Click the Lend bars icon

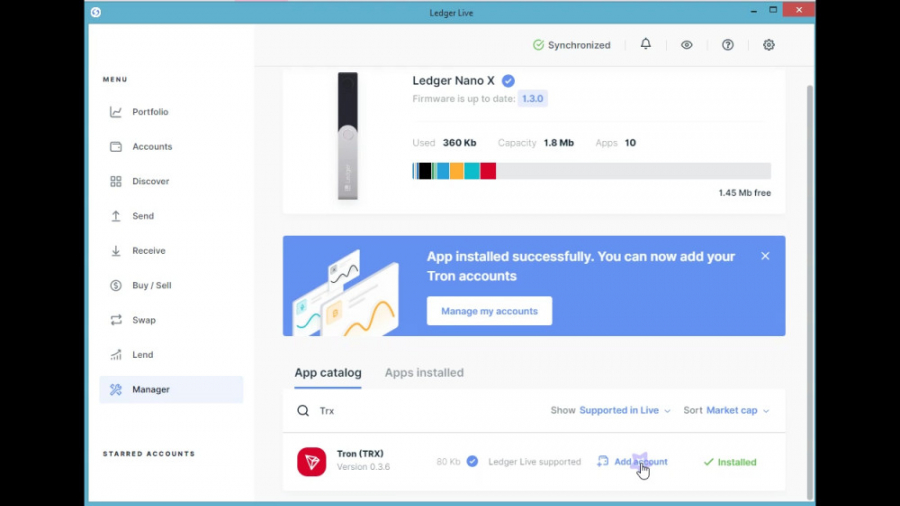(x=116, y=355)
